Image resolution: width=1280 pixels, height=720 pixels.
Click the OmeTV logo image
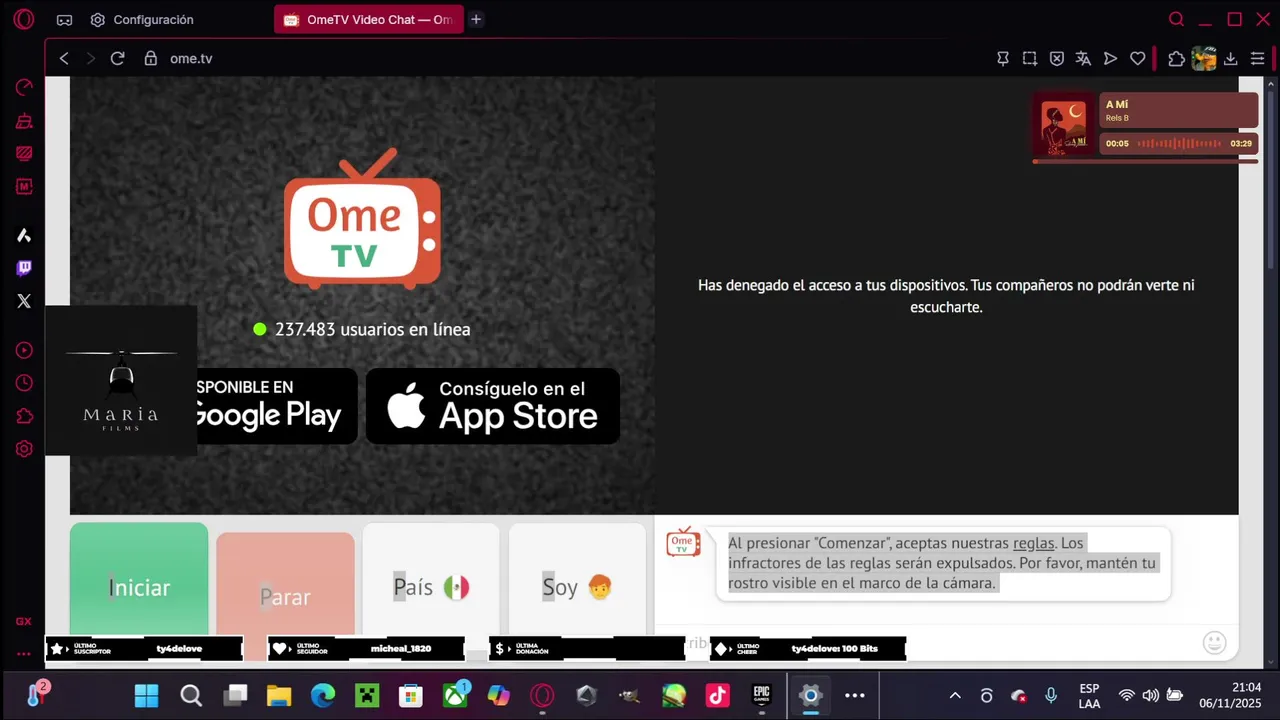[x=361, y=220]
